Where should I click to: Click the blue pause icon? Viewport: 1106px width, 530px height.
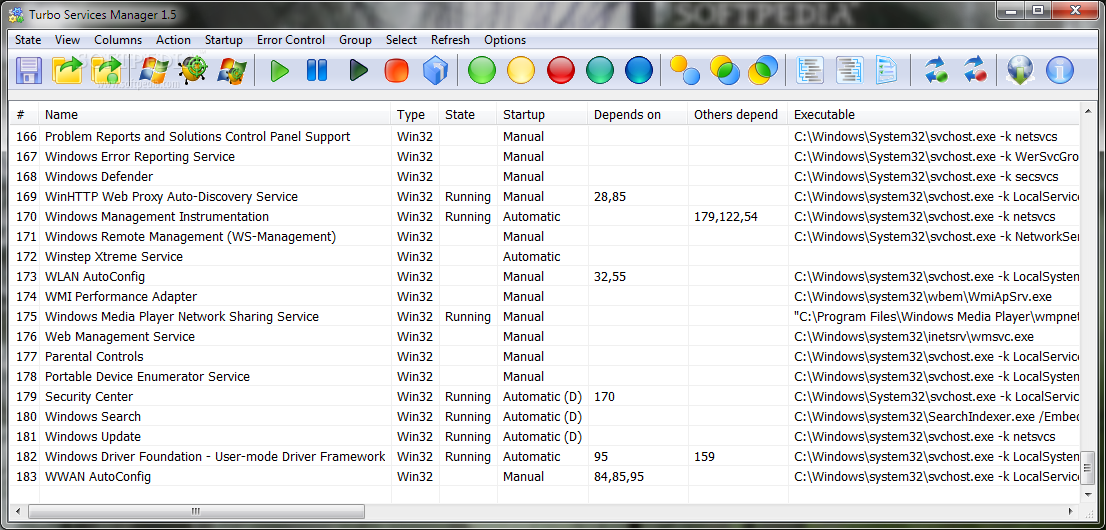tap(317, 70)
